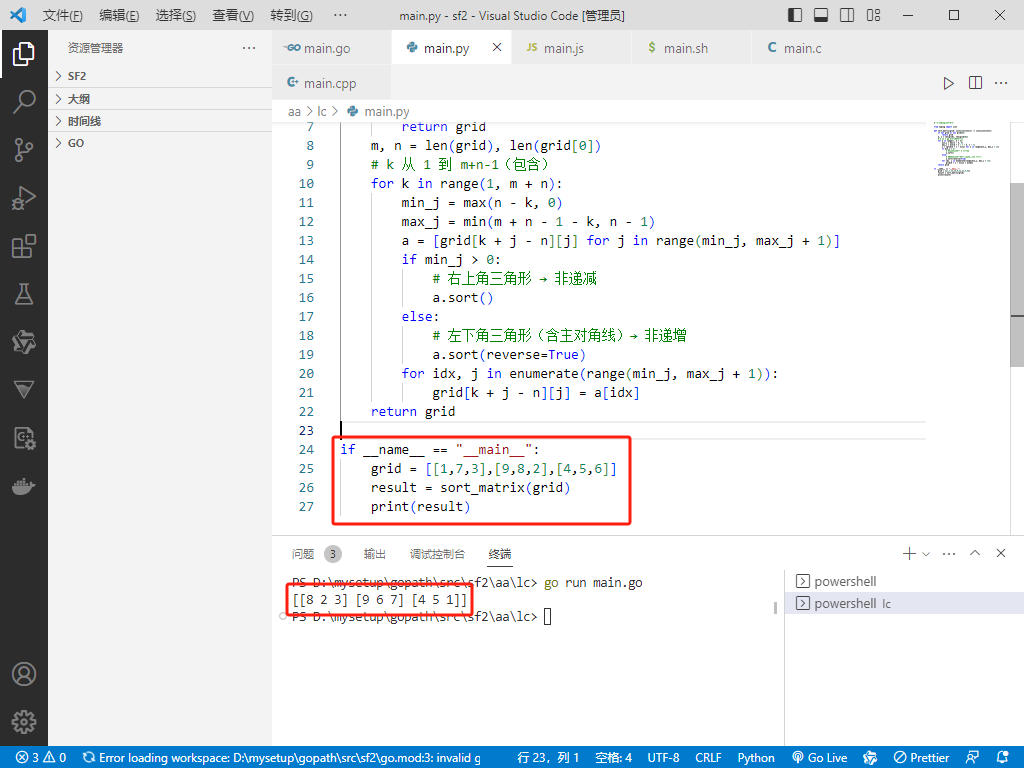This screenshot has width=1024, height=768.
Task: Expand the 大纲 outline section
Action: pos(160,99)
